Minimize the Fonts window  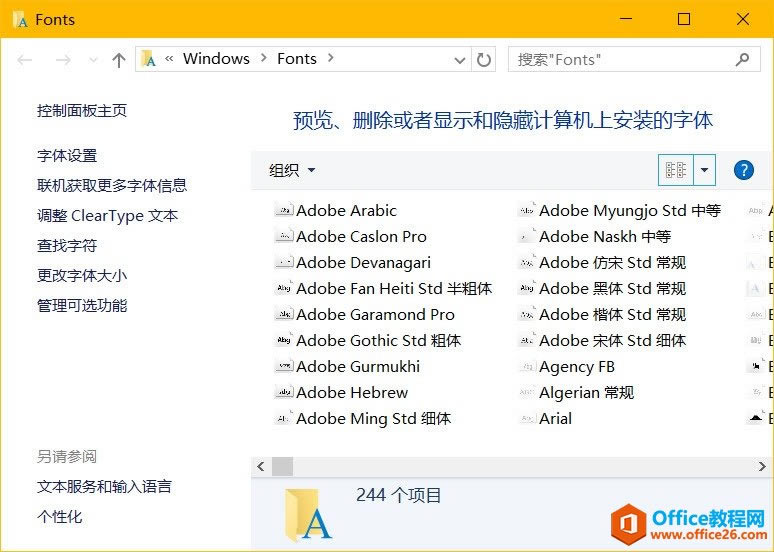click(x=626, y=19)
